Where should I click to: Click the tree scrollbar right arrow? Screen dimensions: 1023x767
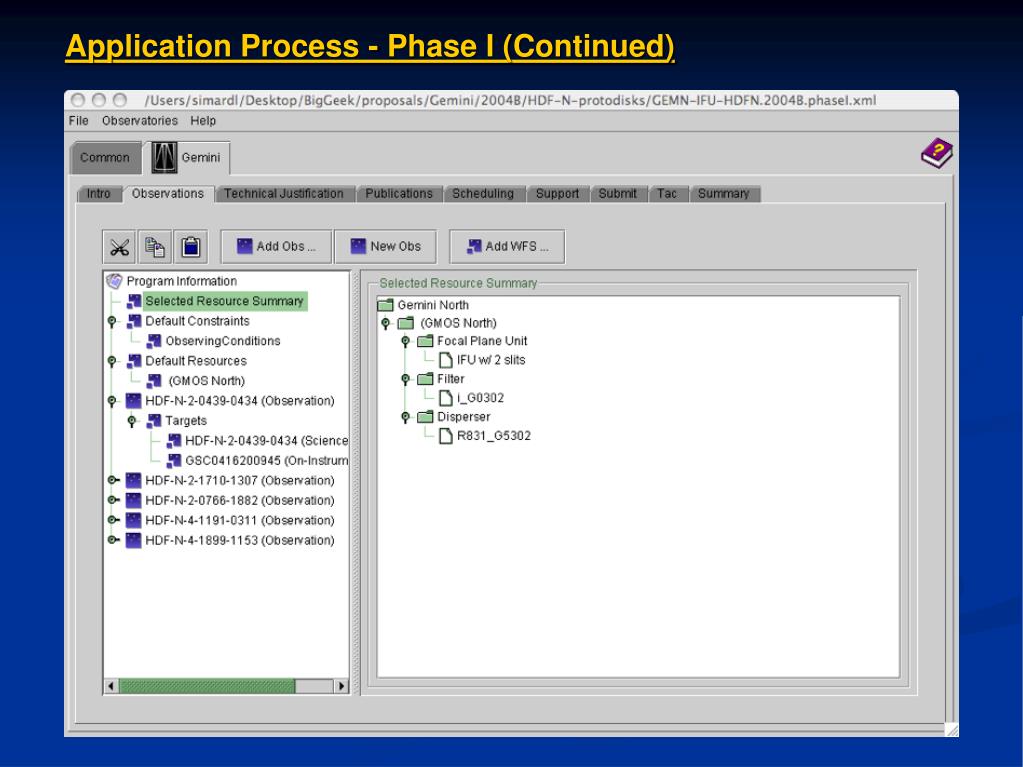[341, 686]
